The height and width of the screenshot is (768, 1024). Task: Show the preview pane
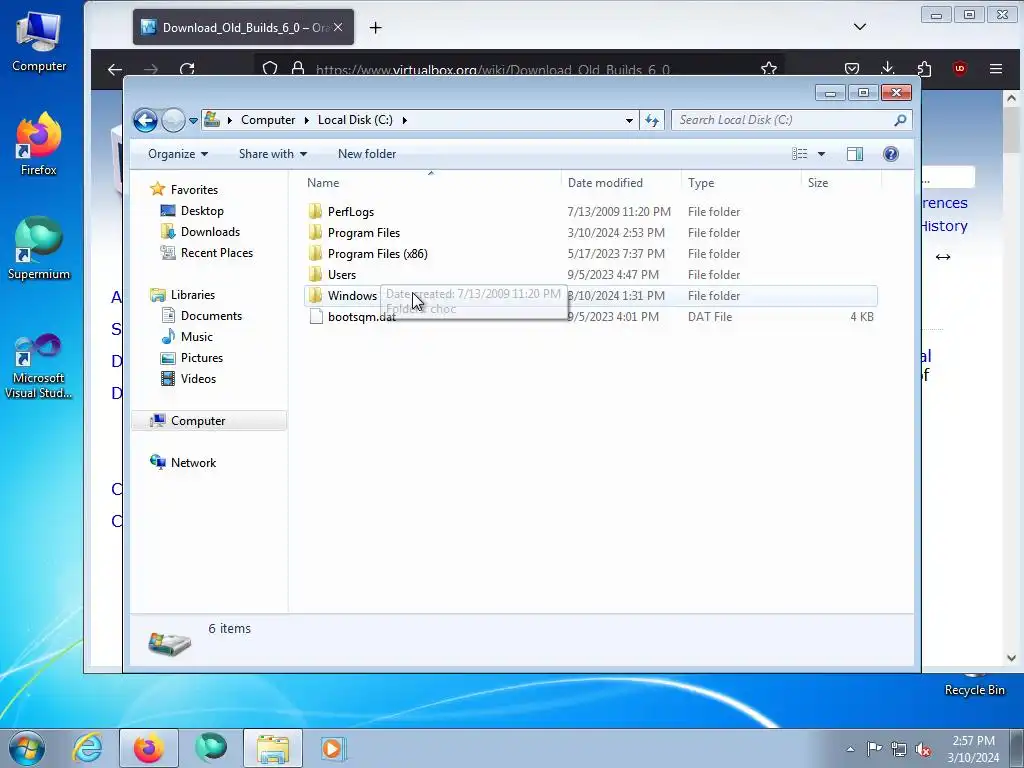click(855, 154)
